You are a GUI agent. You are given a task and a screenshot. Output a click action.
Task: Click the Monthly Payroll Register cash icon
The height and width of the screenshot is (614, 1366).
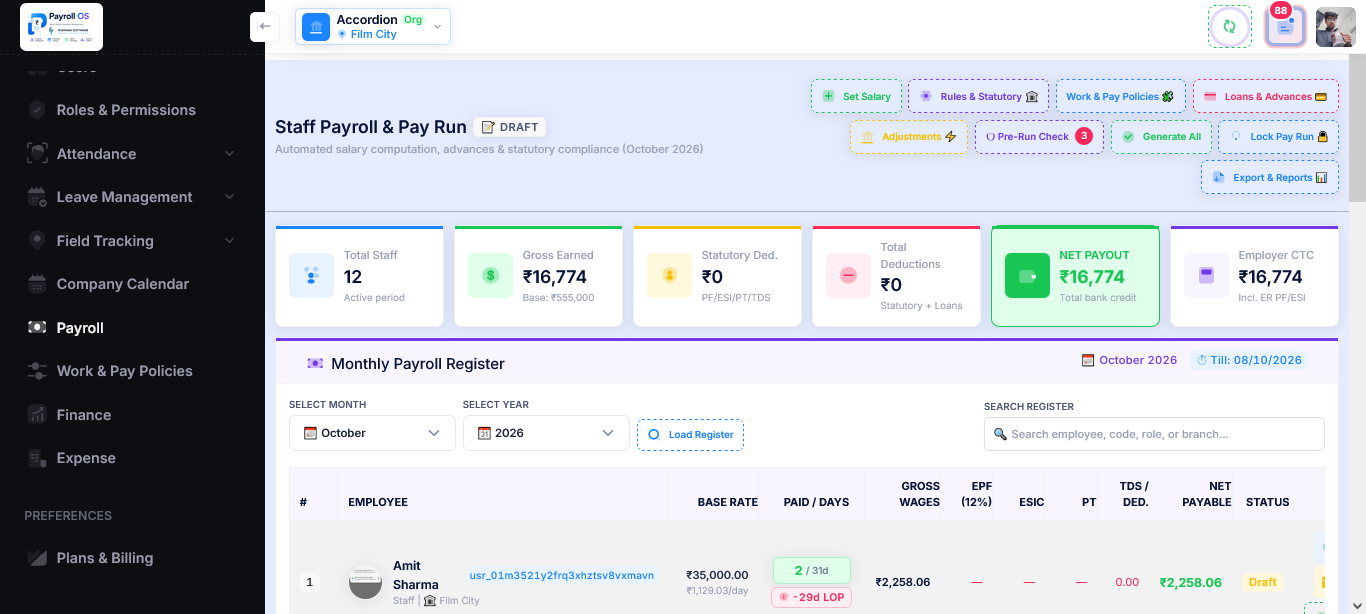[315, 364]
